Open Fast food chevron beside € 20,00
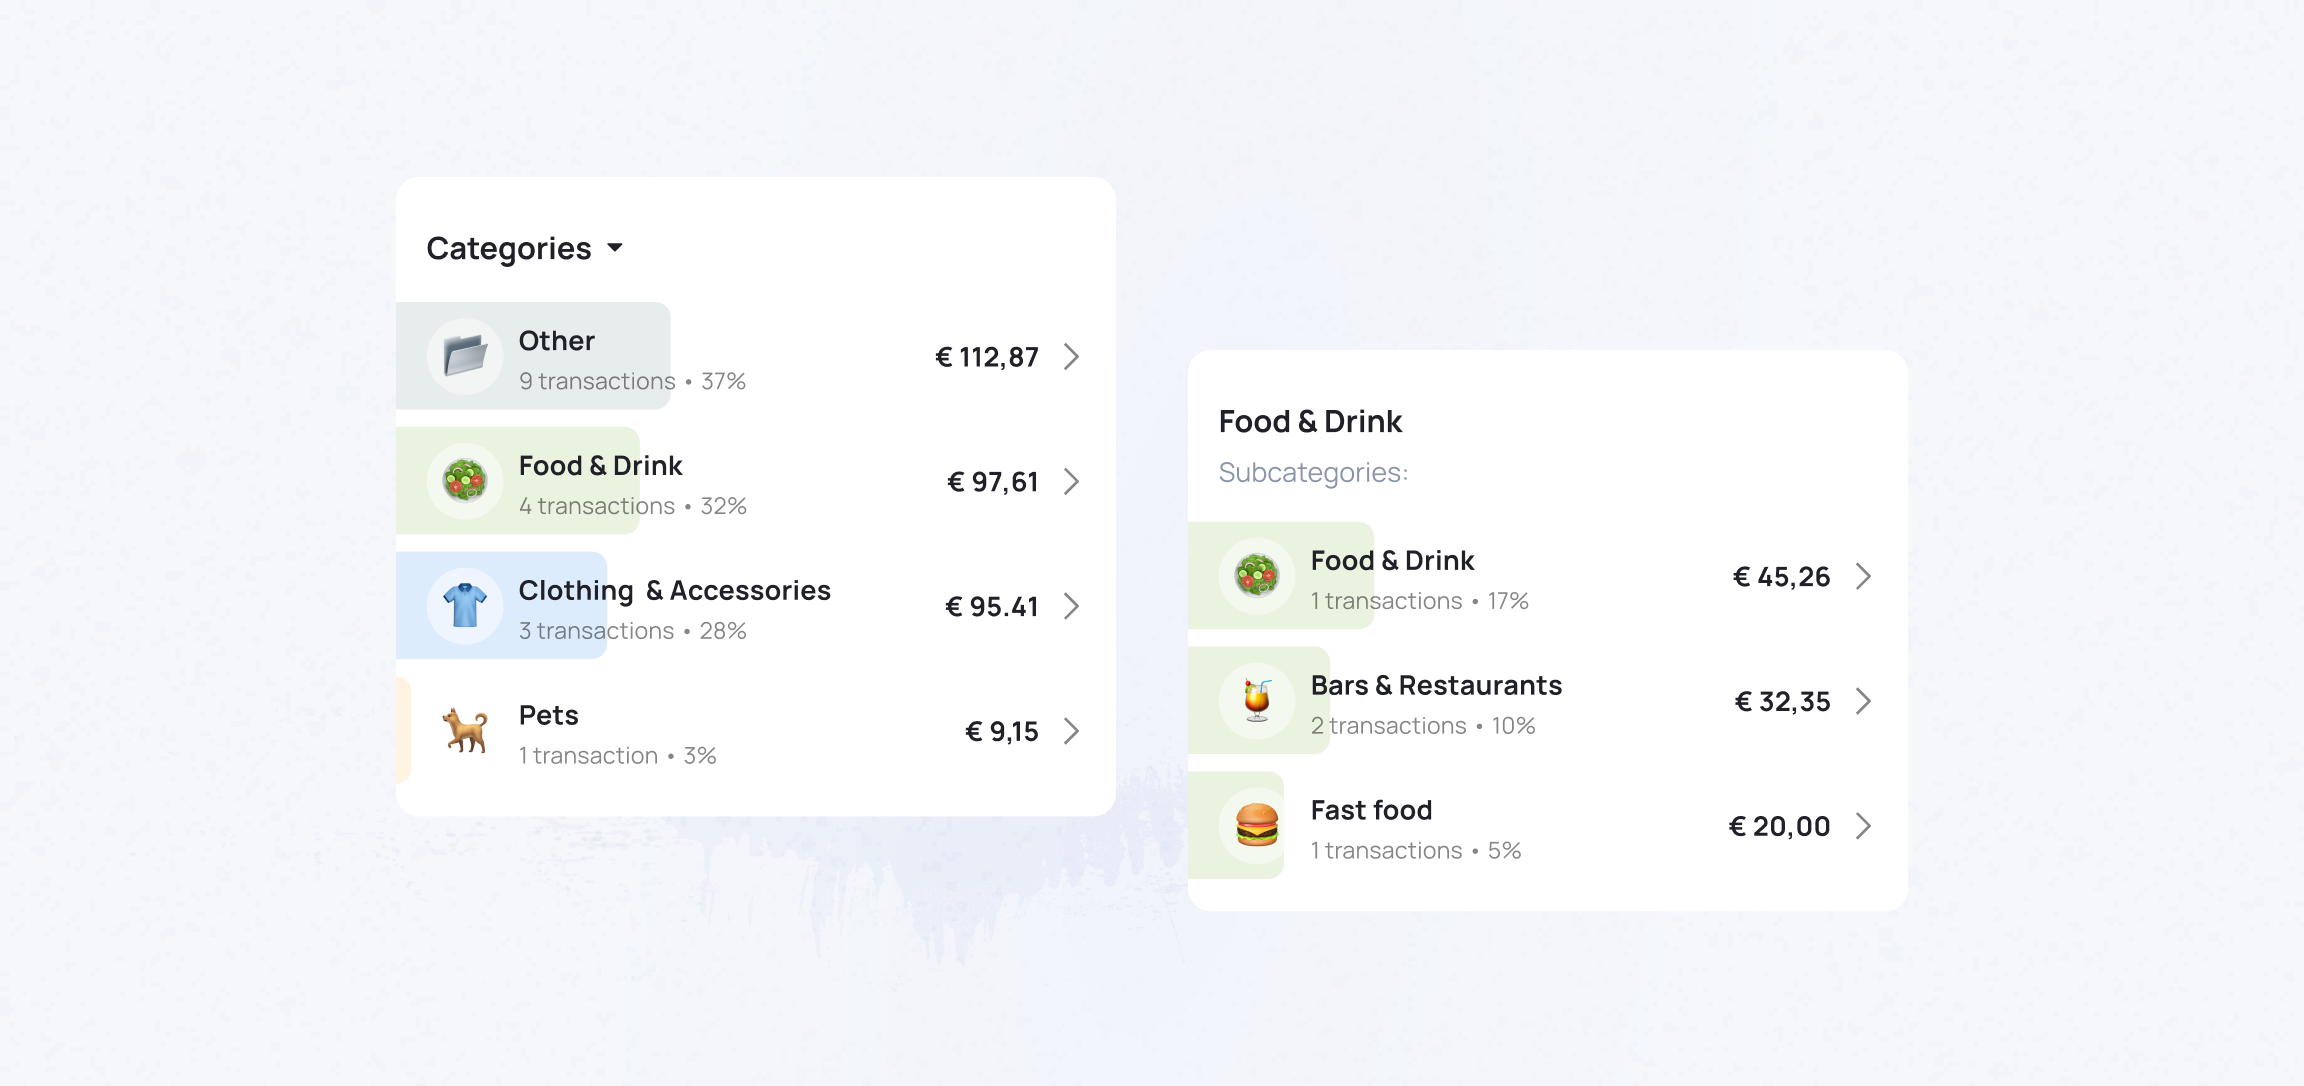Screen dimensions: 2304x1086 coord(1863,827)
